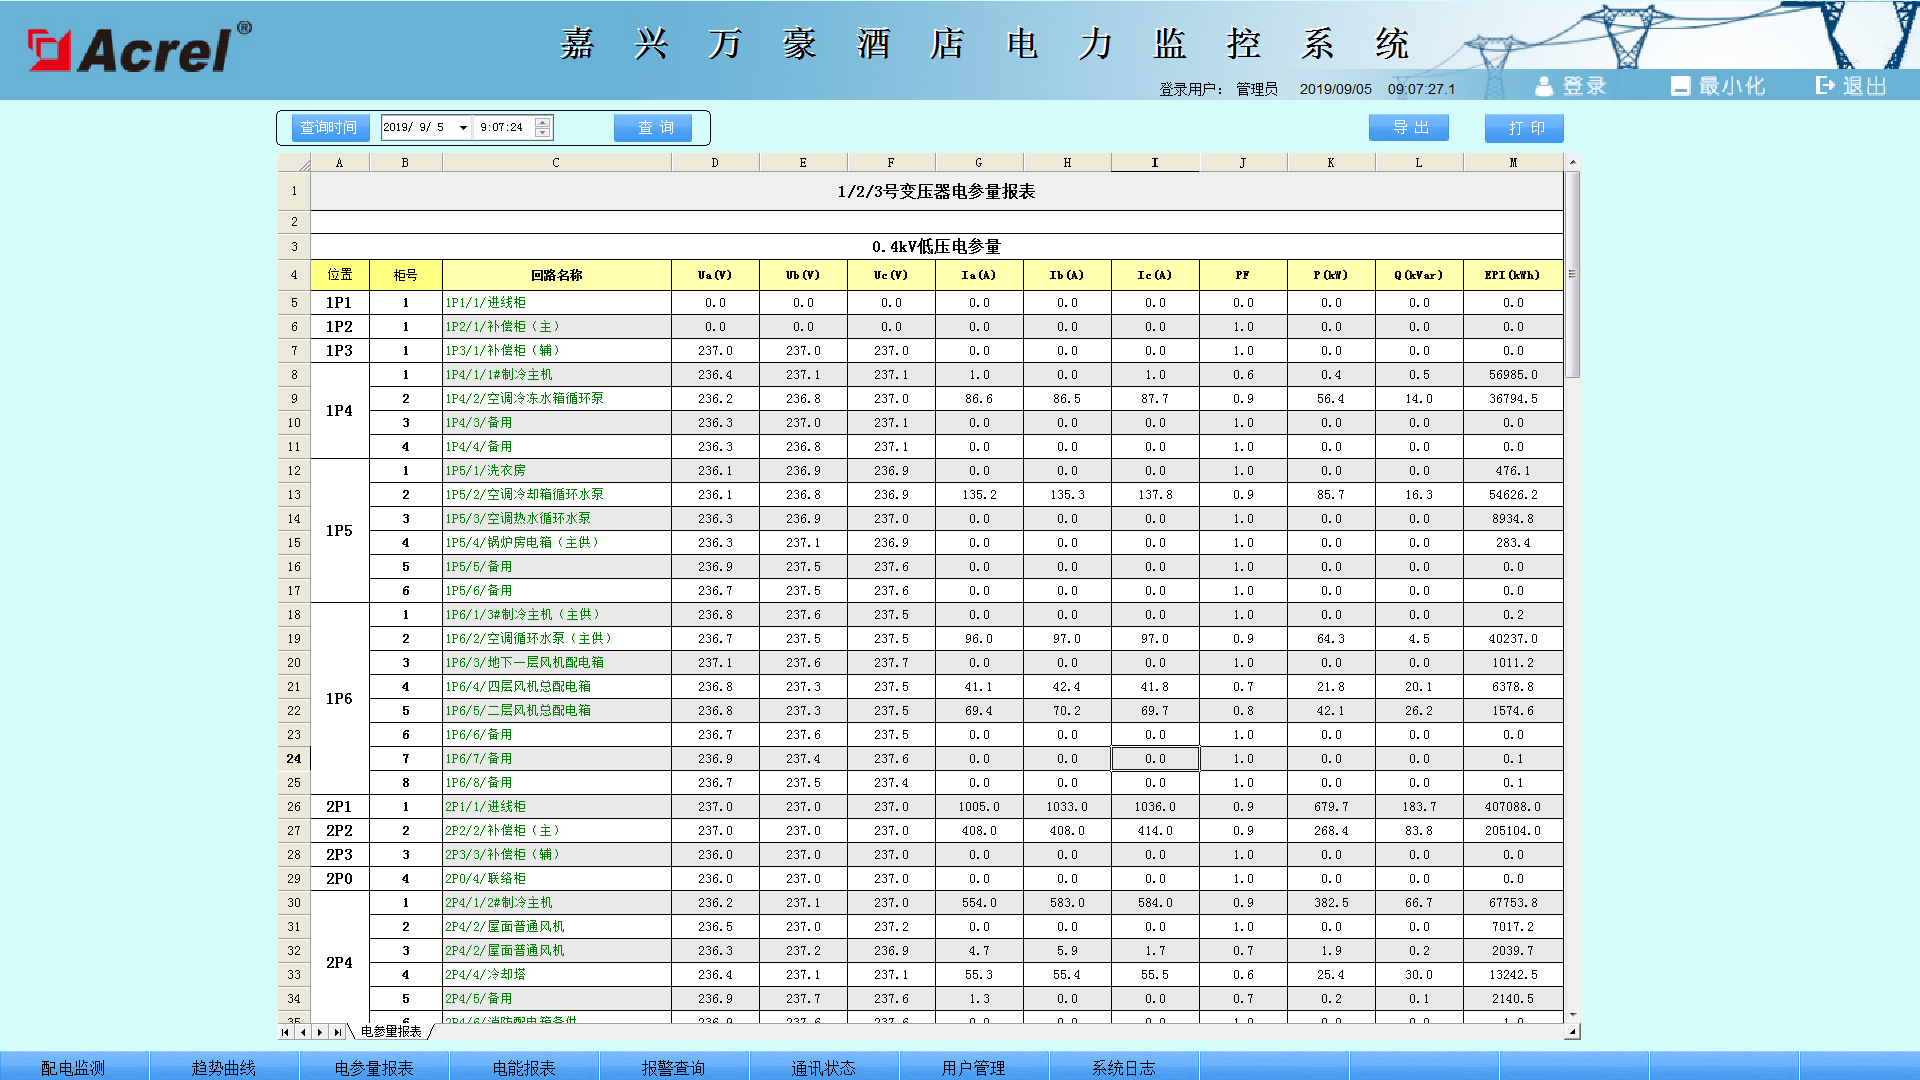1920x1080 pixels.
Task: Open the 趋势曲线 tab
Action: tap(224, 1067)
